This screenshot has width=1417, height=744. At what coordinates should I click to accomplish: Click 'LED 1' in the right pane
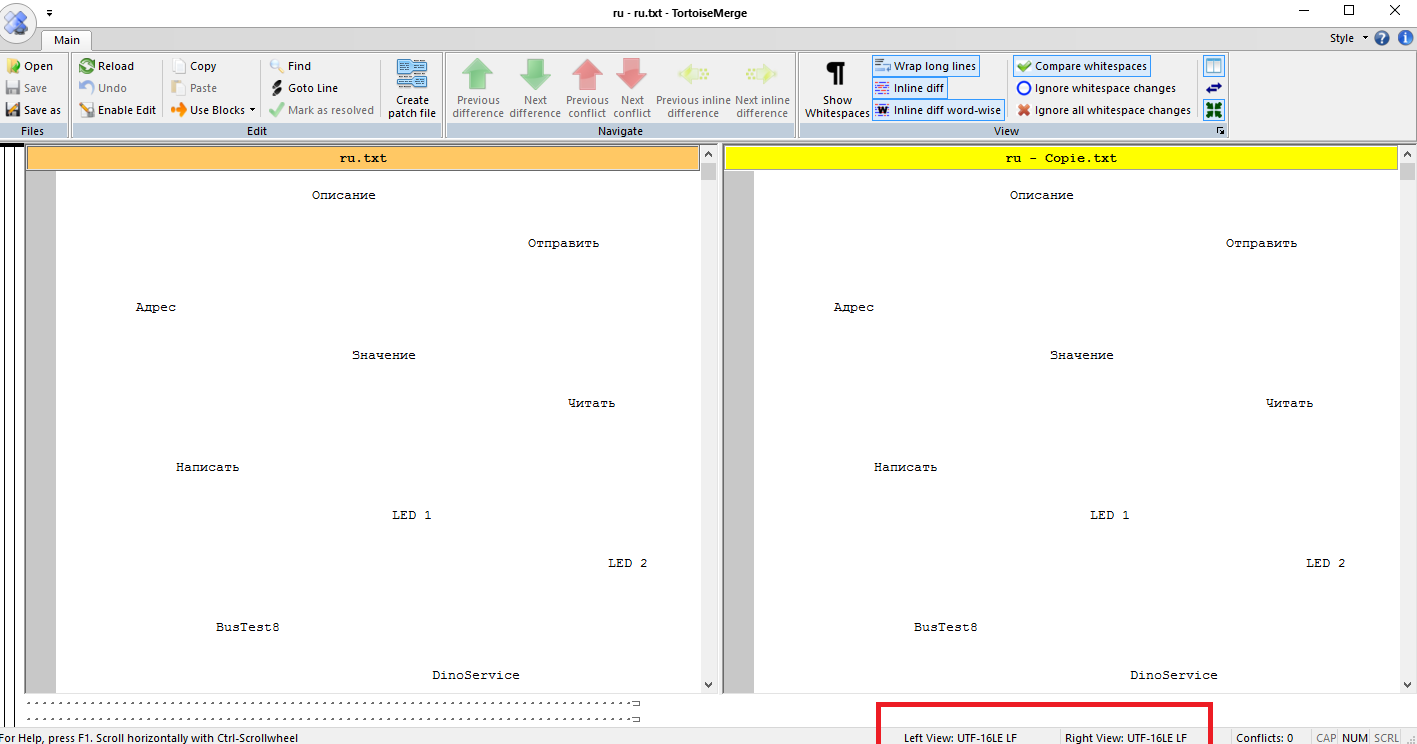1110,515
